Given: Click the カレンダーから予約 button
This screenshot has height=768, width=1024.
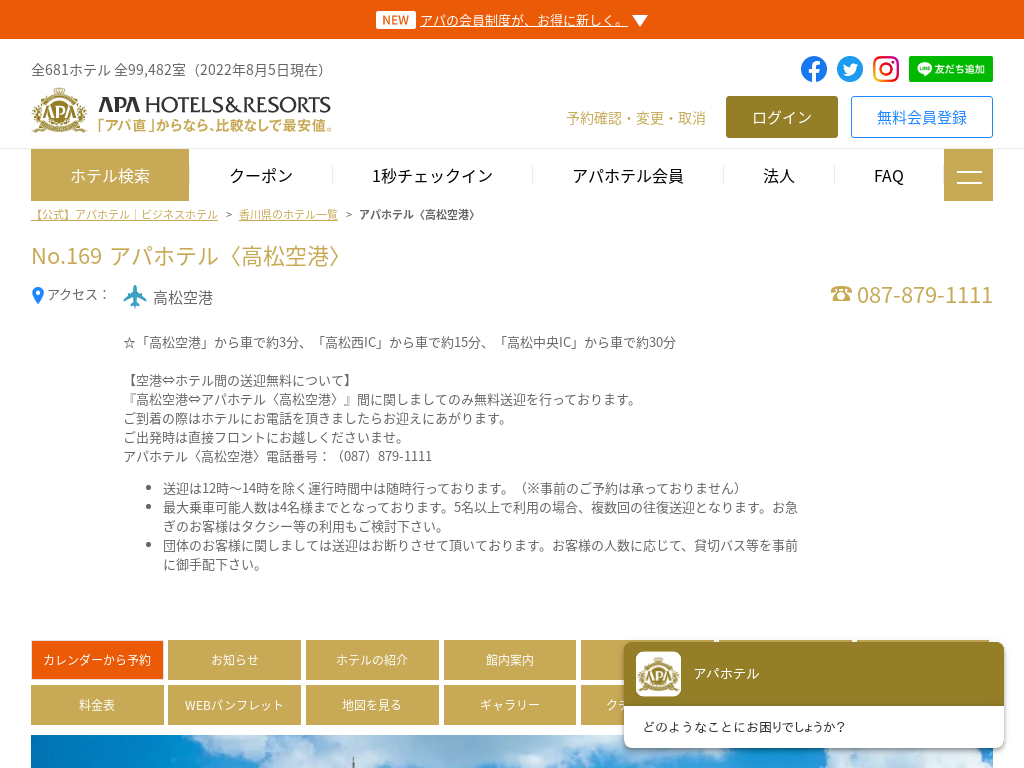Looking at the screenshot, I should (x=97, y=660).
